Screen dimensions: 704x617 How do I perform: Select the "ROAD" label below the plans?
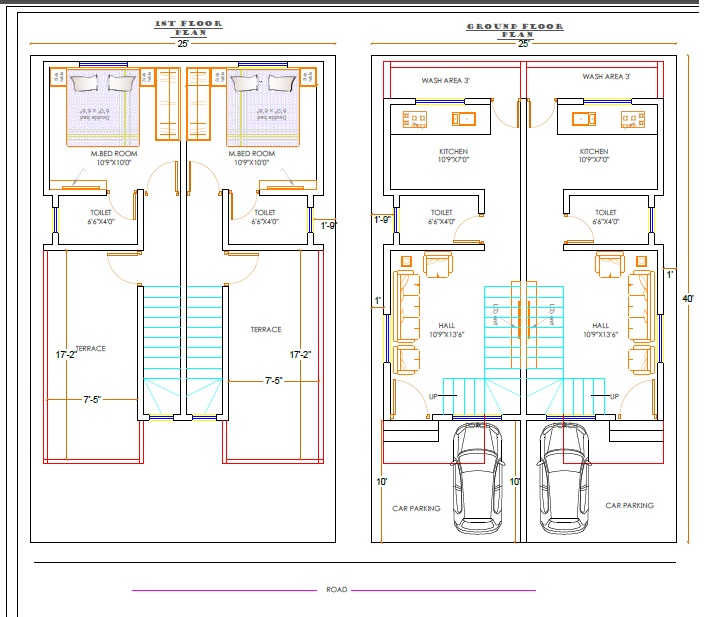click(x=337, y=590)
